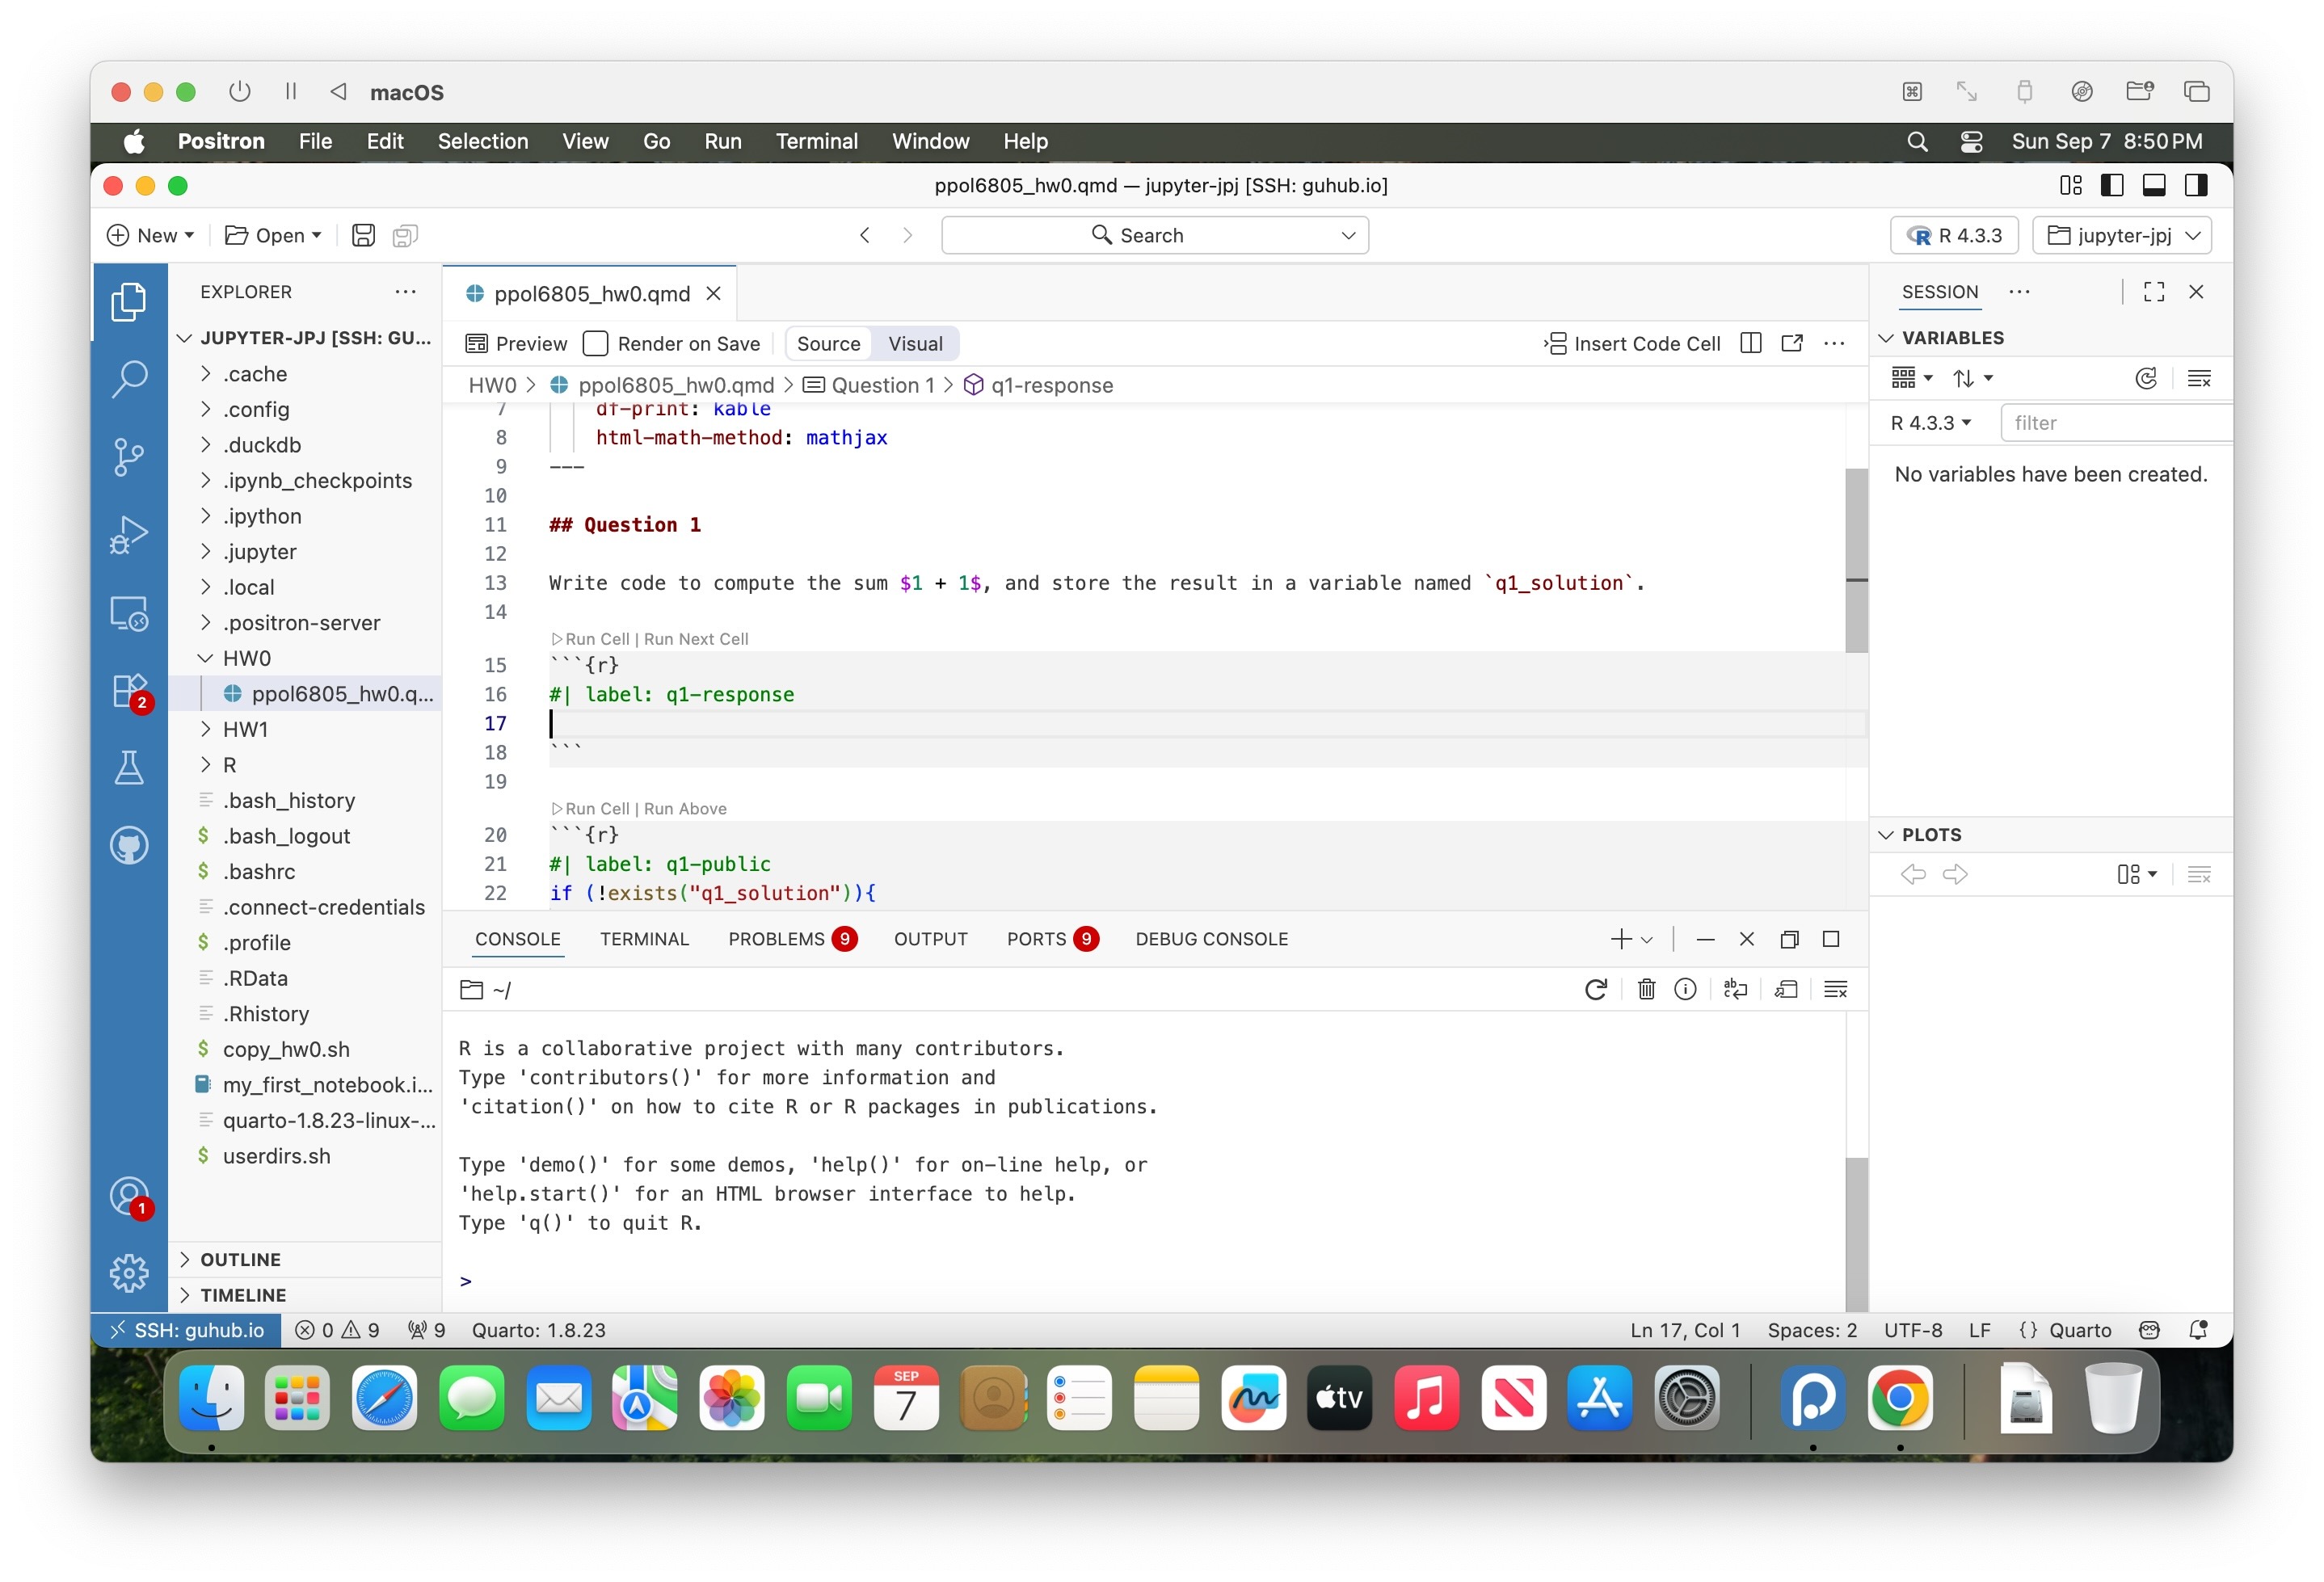Maximize the Session panel
The width and height of the screenshot is (2324, 1582).
(x=2154, y=291)
